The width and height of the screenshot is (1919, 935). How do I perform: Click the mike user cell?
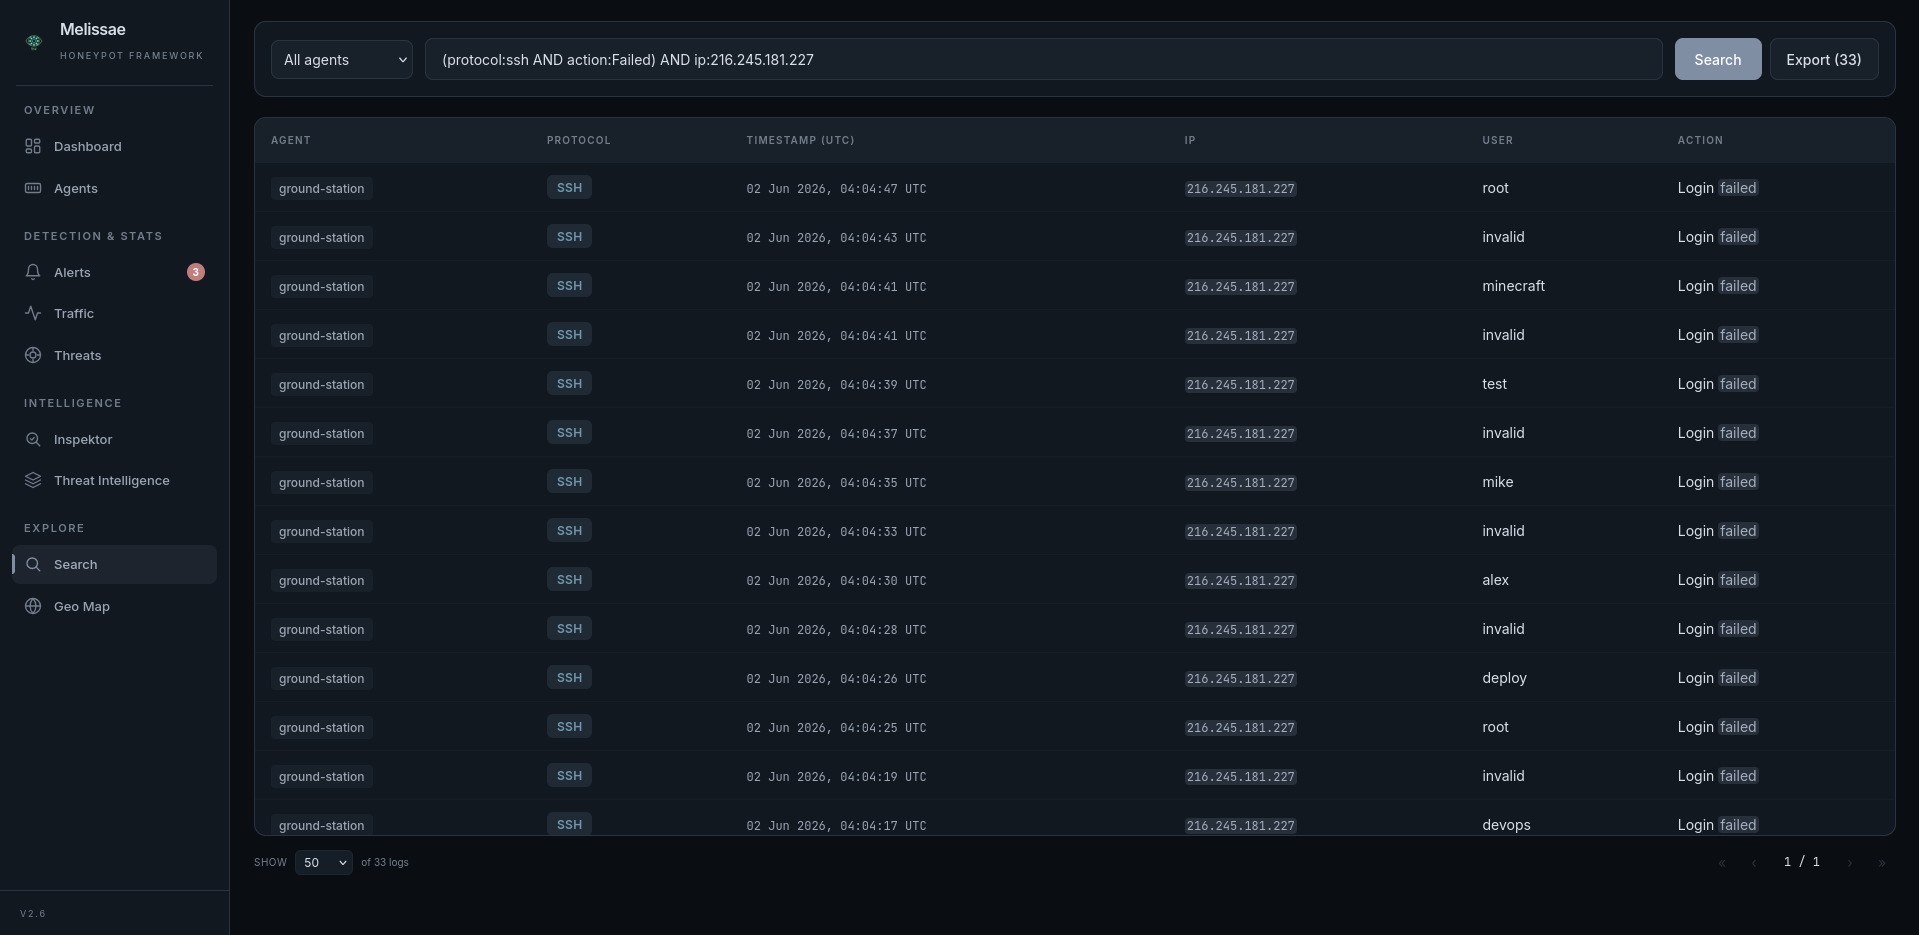point(1497,482)
